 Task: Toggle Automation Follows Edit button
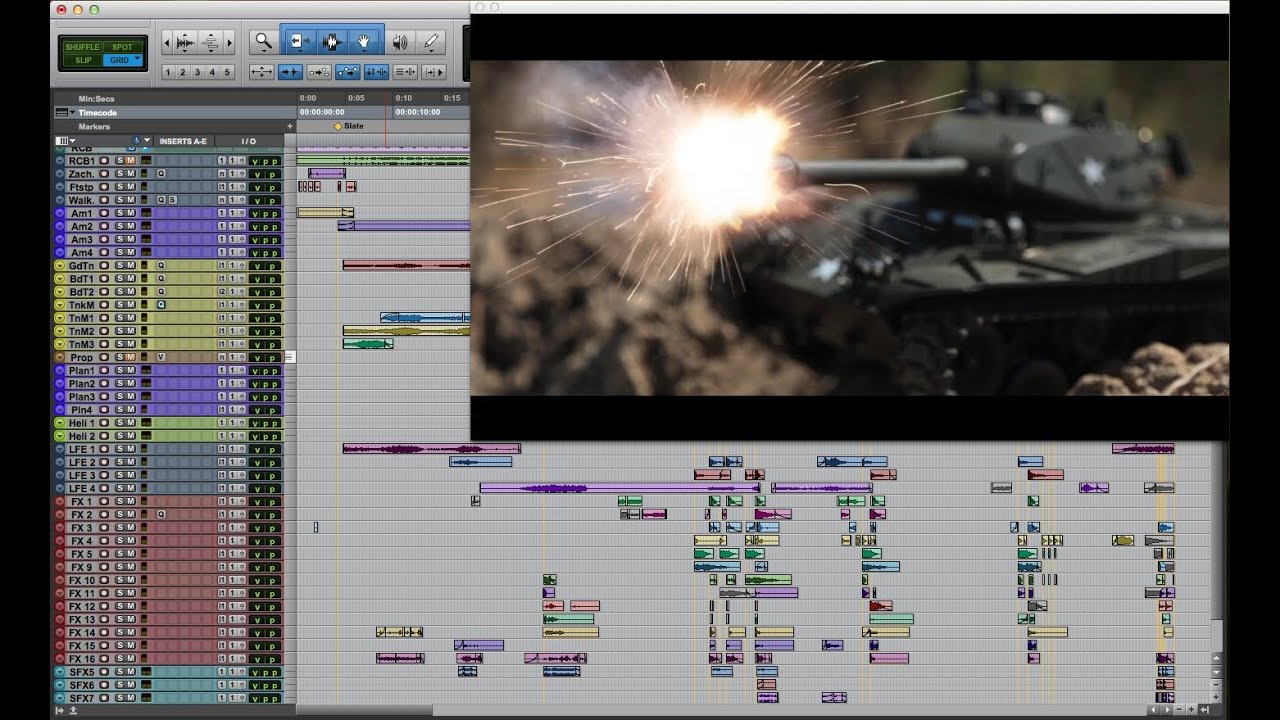point(348,72)
